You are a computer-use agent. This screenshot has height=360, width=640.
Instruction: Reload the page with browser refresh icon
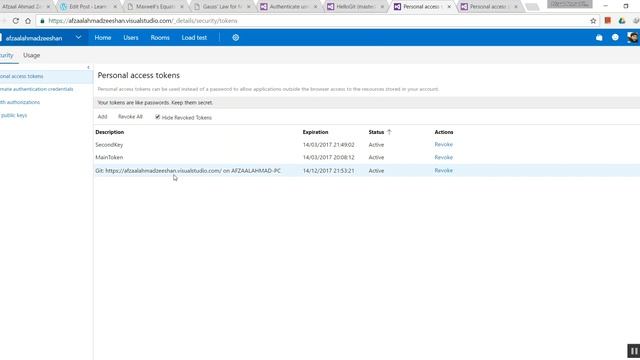point(16,21)
